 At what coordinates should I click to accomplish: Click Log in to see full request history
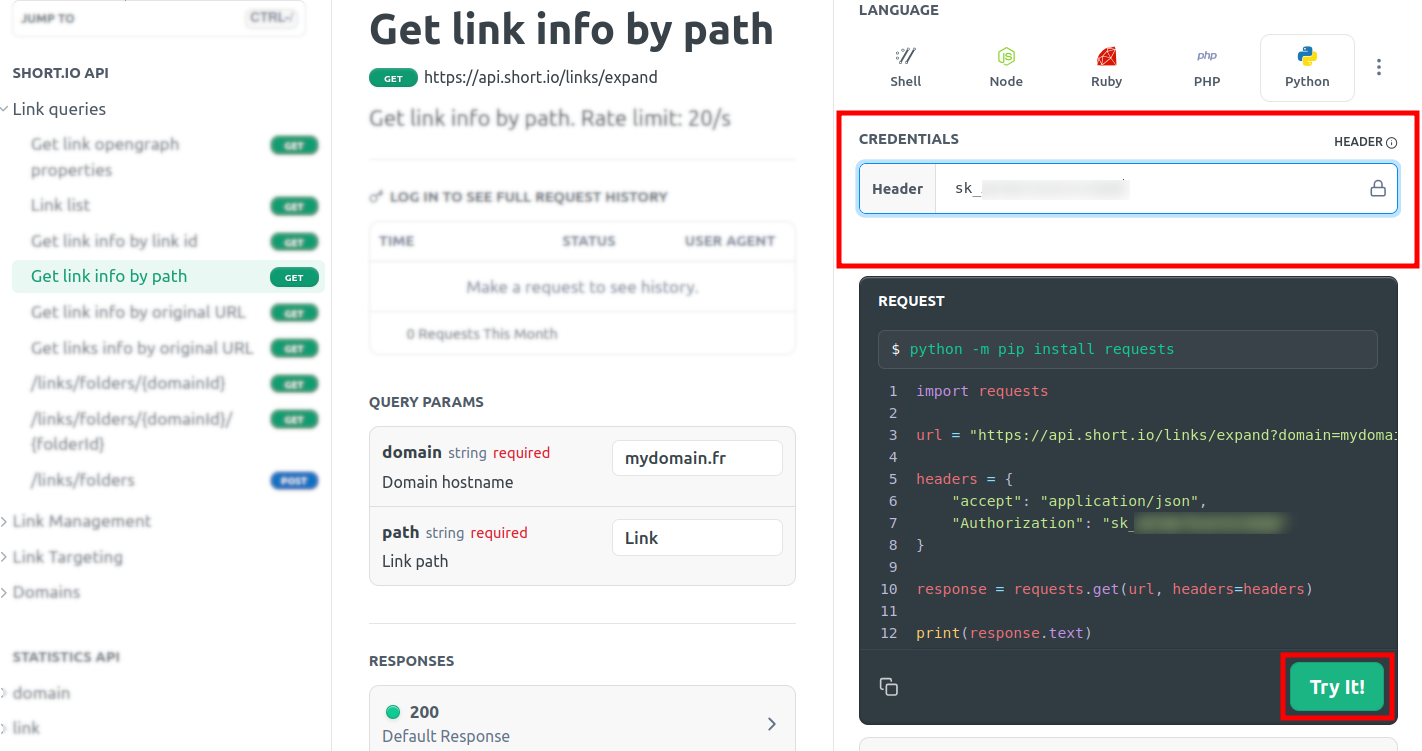pyautogui.click(x=528, y=197)
